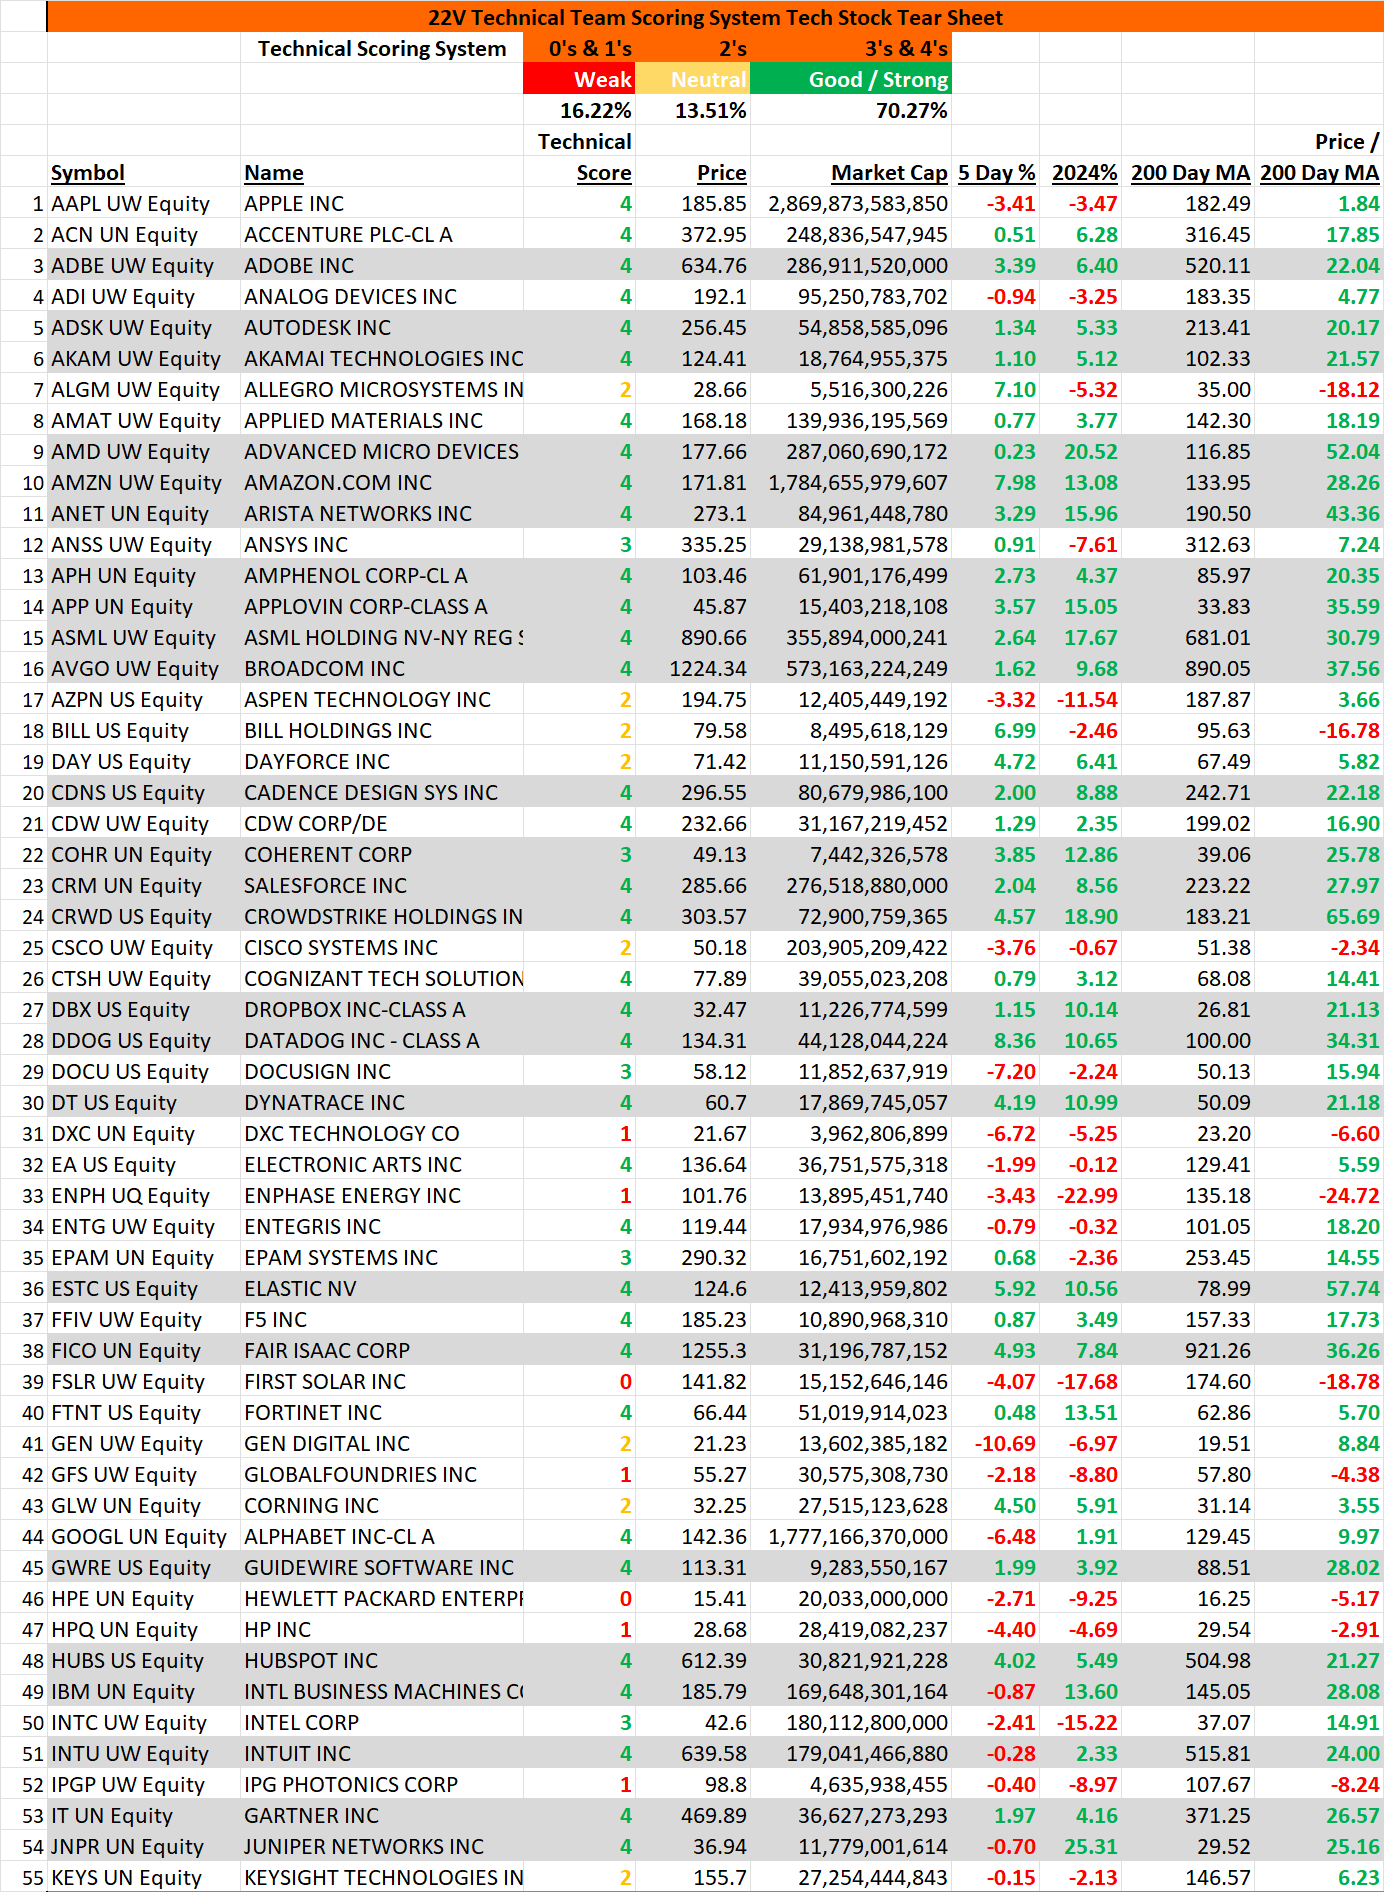Select the AAPL UW Equity symbol cell
1384x1892 pixels.
[130, 203]
